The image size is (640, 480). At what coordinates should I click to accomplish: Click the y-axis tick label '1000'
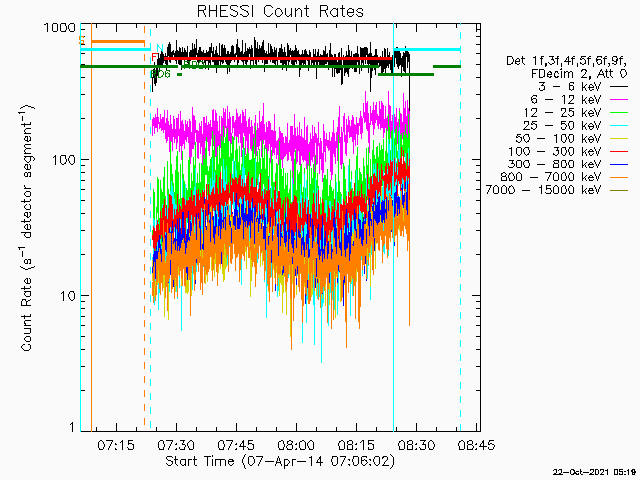(x=60, y=28)
